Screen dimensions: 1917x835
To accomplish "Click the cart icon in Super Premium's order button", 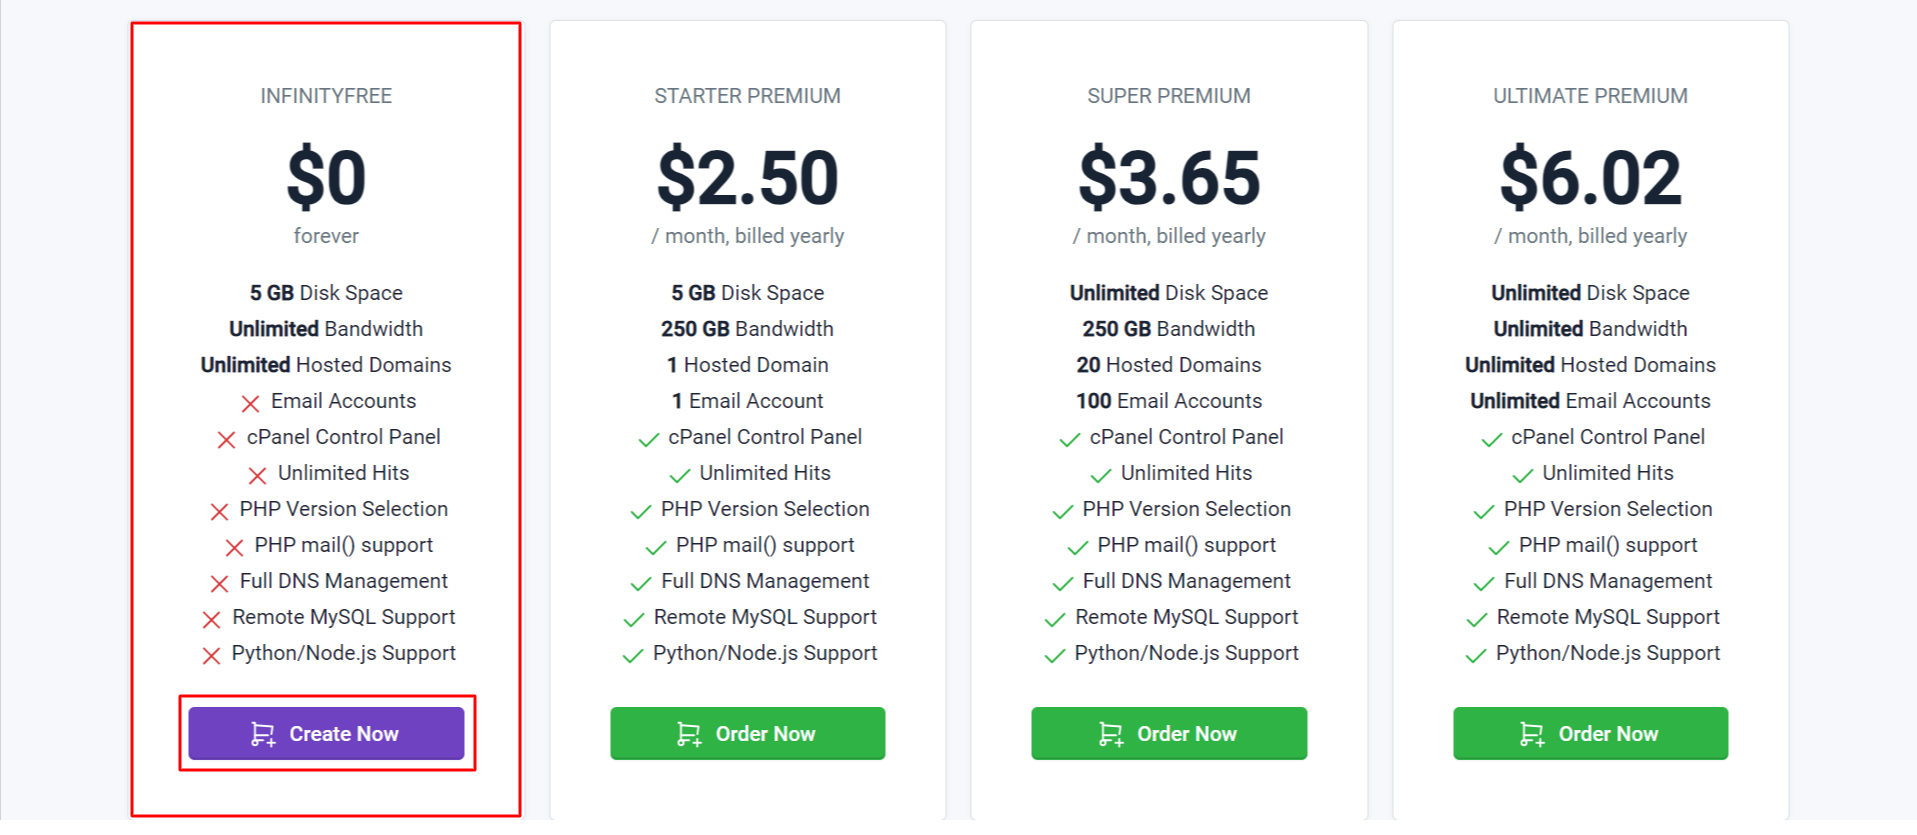I will [x=1111, y=735].
